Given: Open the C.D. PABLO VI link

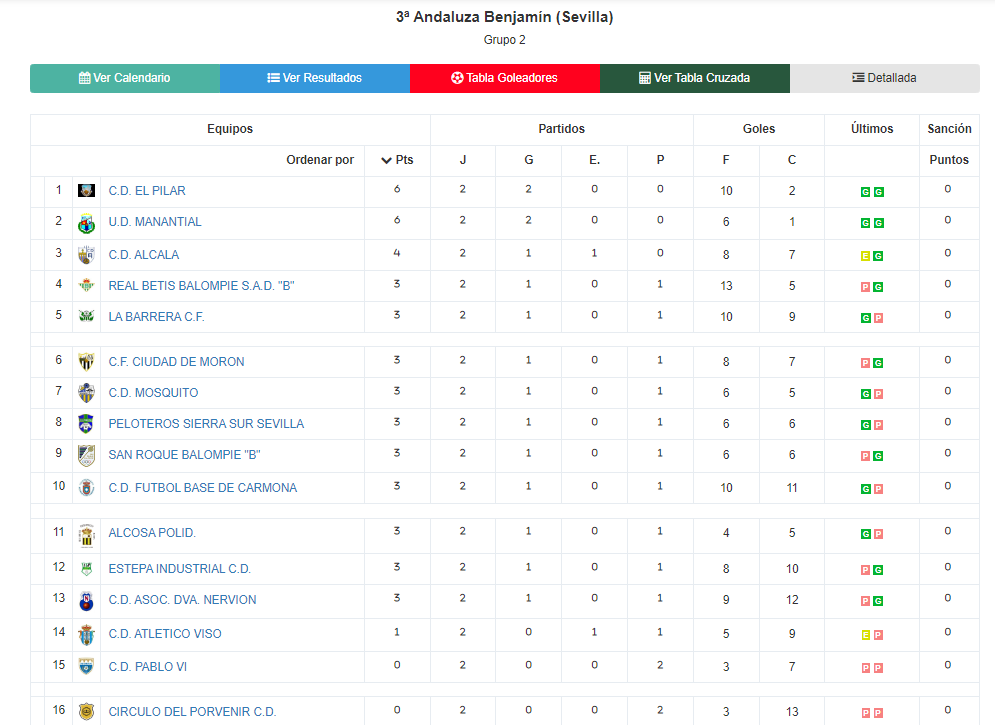Looking at the screenshot, I should tap(148, 667).
